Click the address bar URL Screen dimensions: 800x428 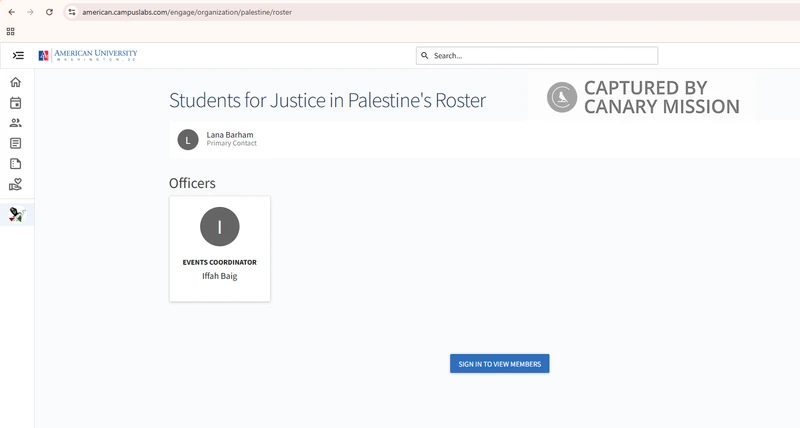[x=187, y=12]
